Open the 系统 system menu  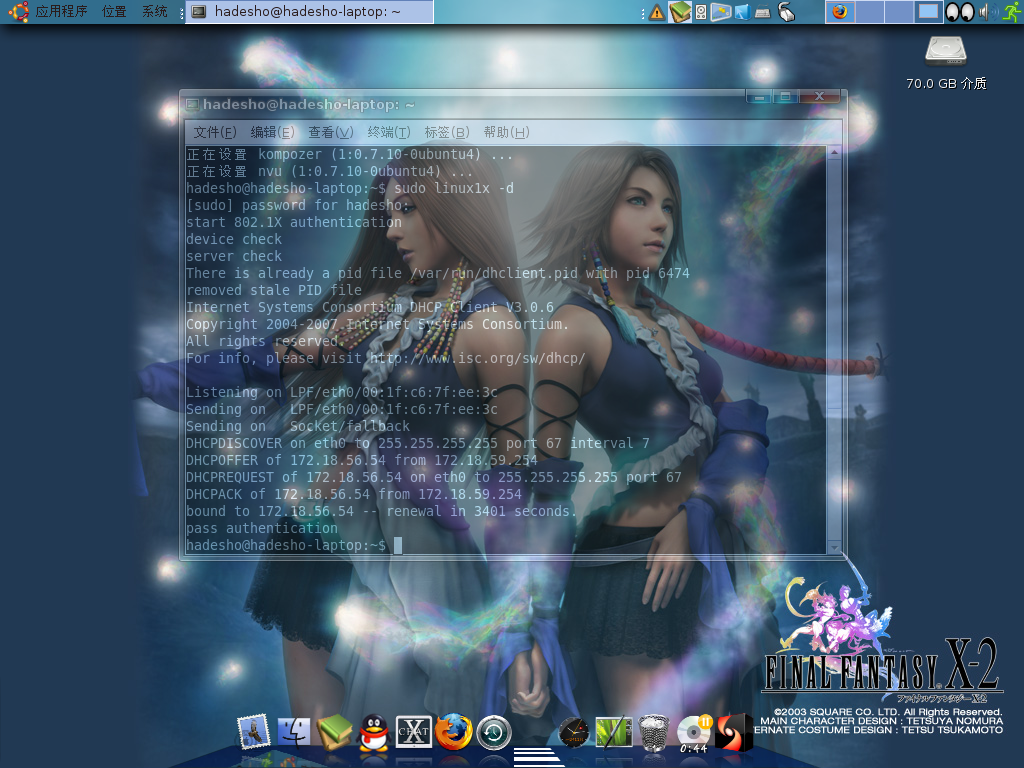tap(155, 11)
